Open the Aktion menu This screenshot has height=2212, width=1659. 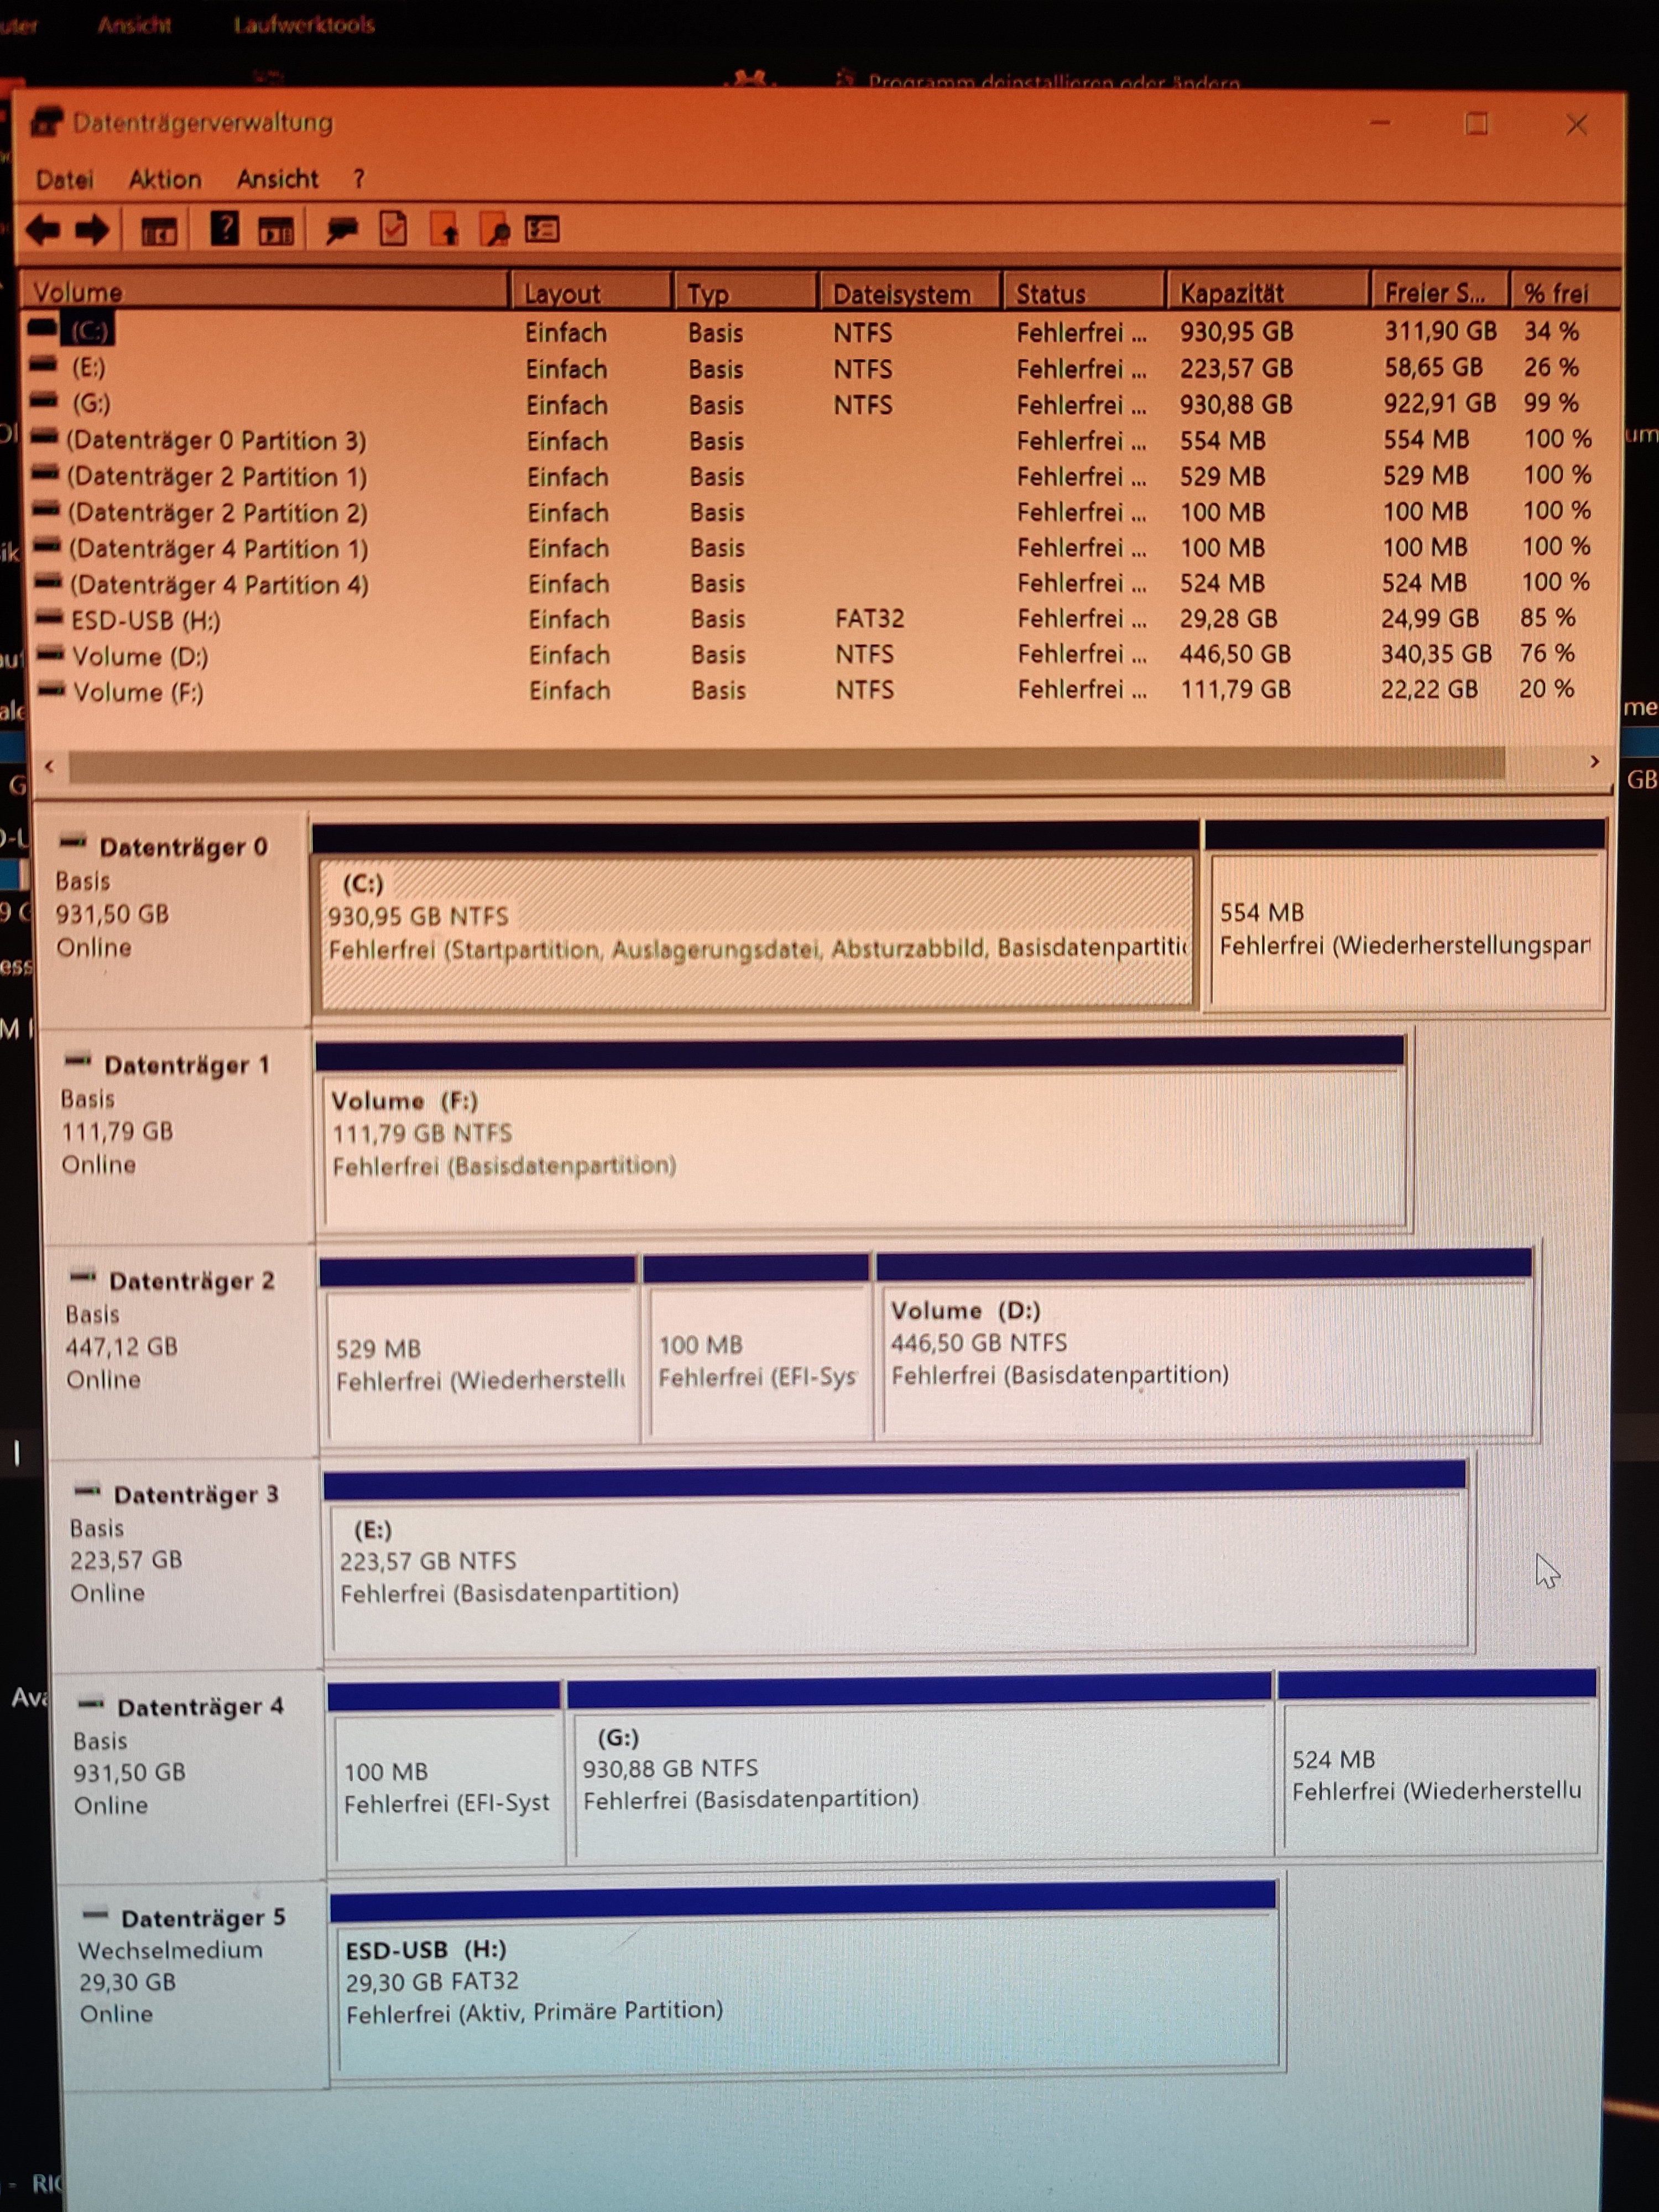(x=165, y=180)
